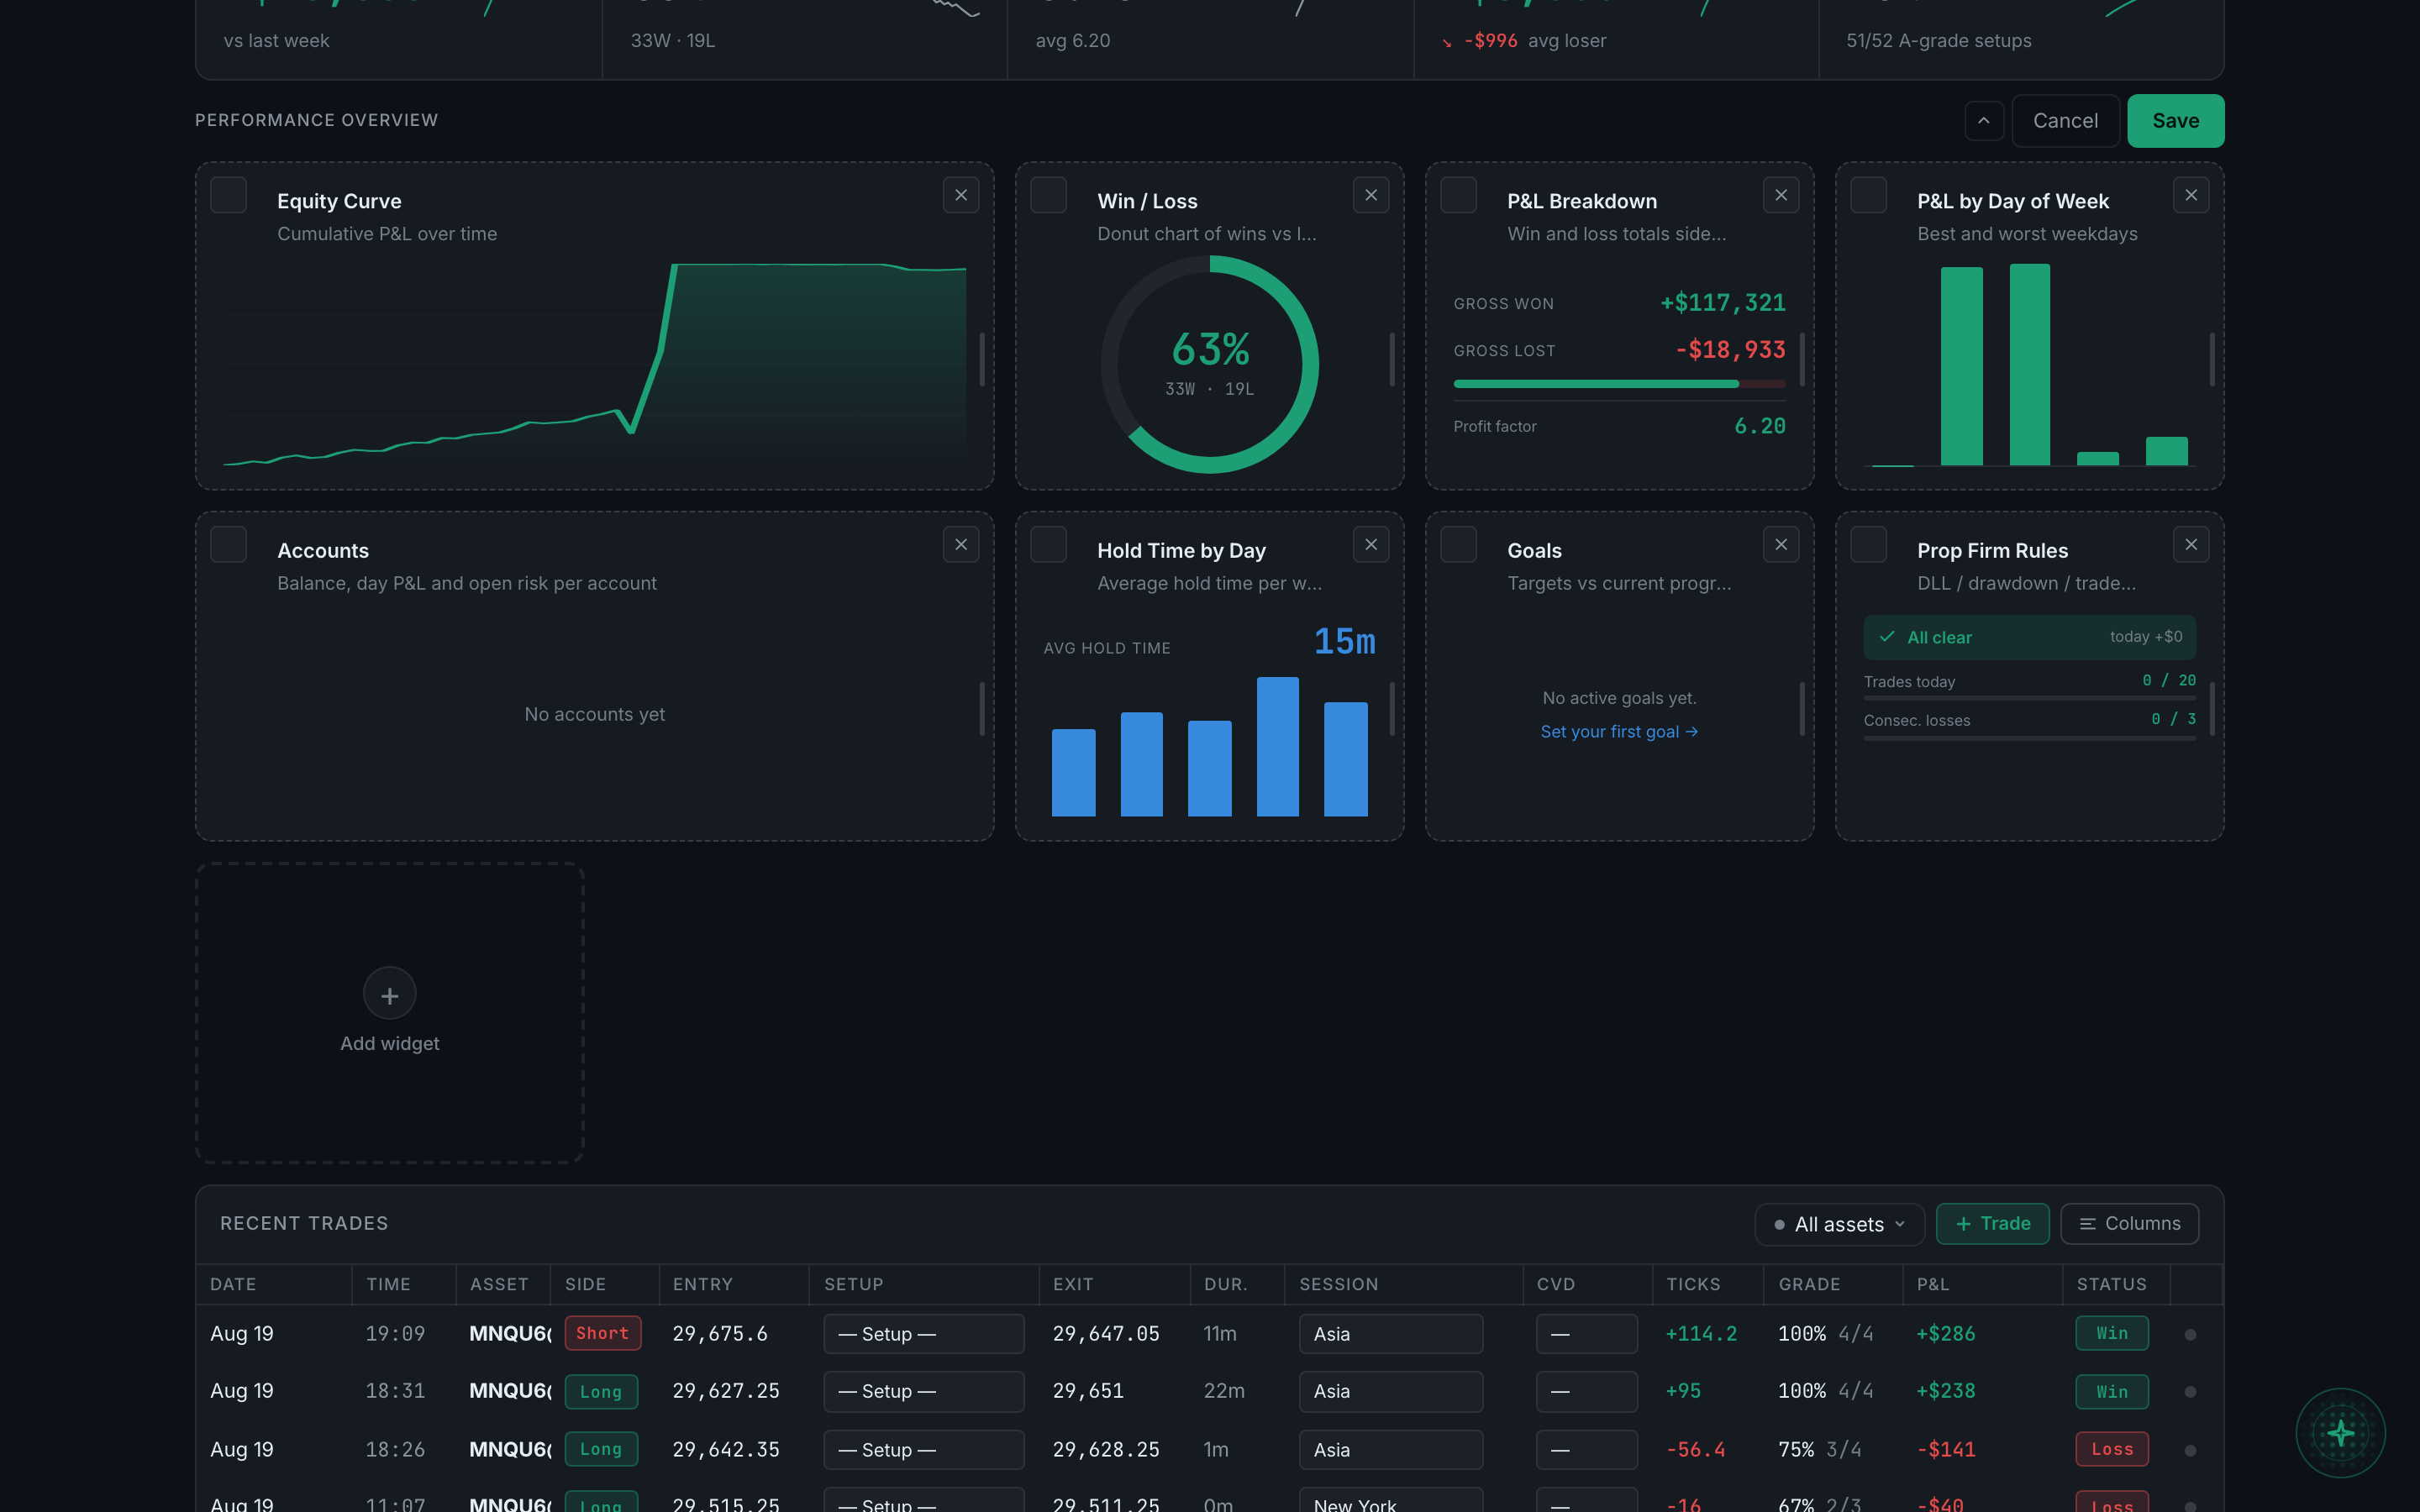Remove the P&L Breakdown widget
The height and width of the screenshot is (1512, 2420).
(x=1780, y=195)
